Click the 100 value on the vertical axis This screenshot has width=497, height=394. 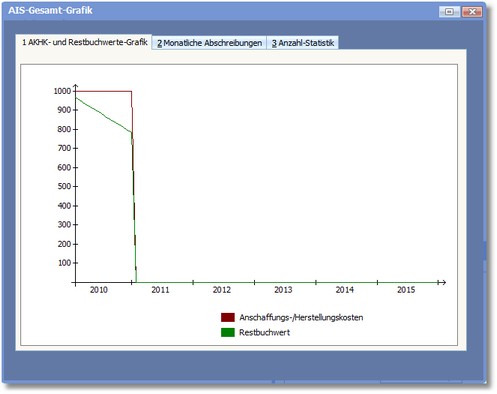[64, 263]
